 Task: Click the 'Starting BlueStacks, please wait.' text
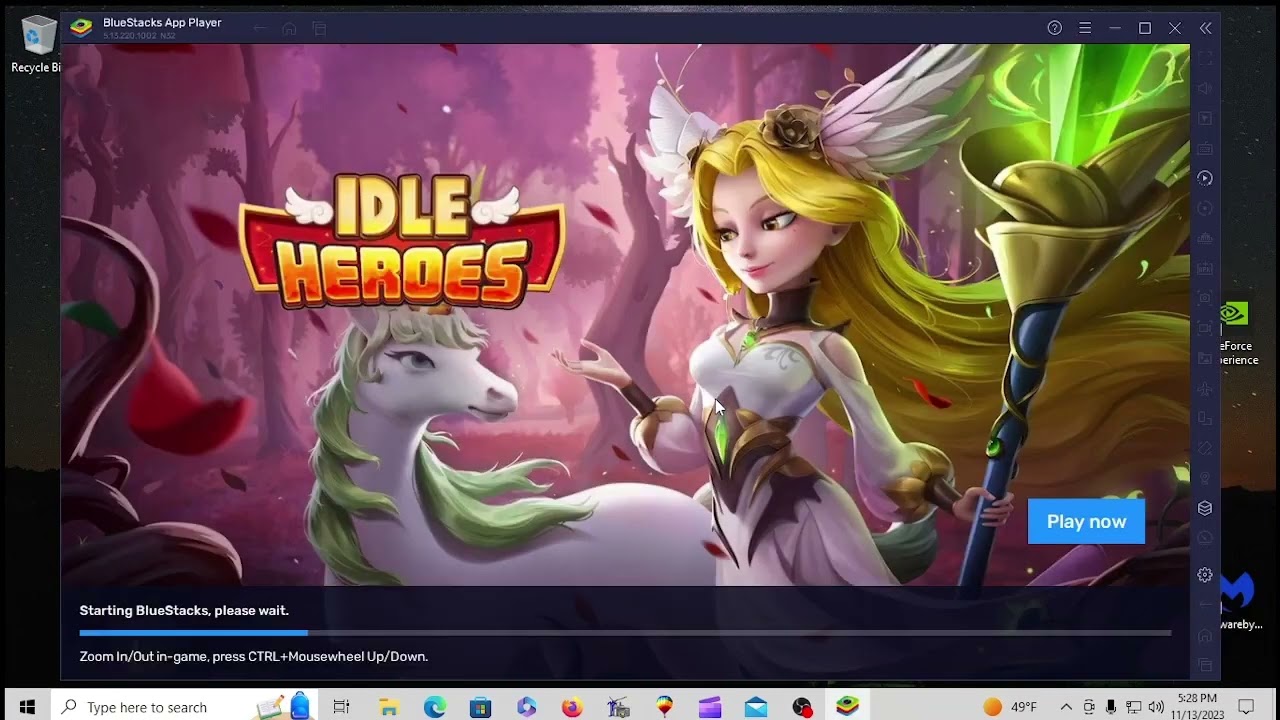tap(184, 610)
